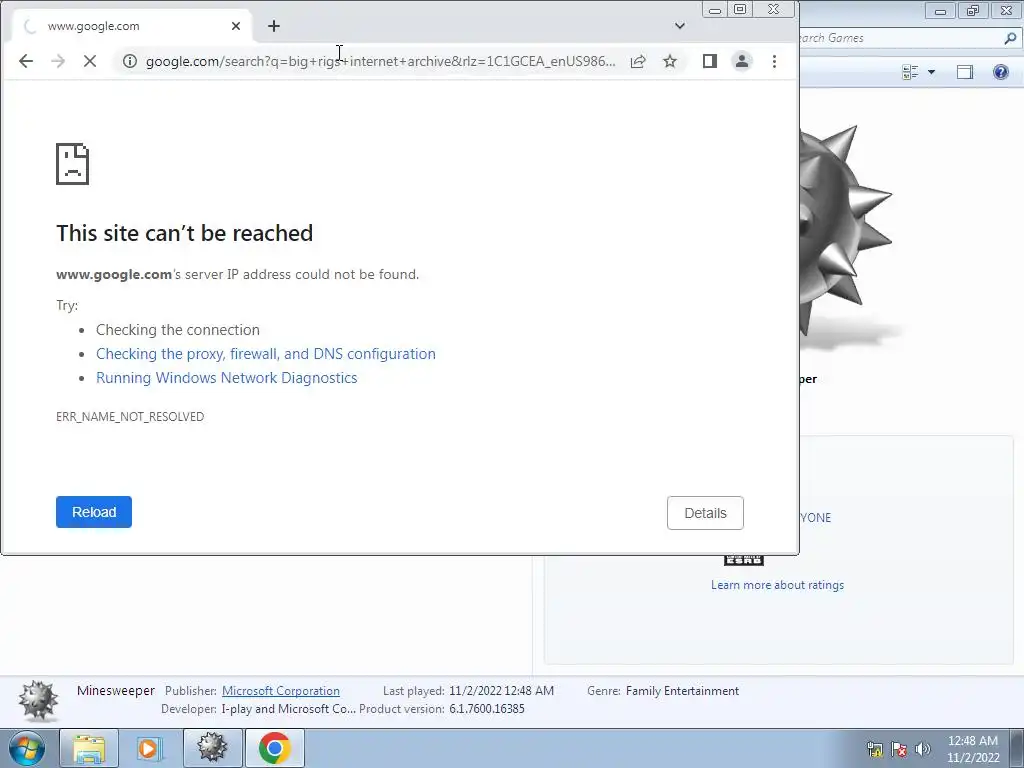Share this page using the share icon
The height and width of the screenshot is (768, 1024).
click(638, 61)
